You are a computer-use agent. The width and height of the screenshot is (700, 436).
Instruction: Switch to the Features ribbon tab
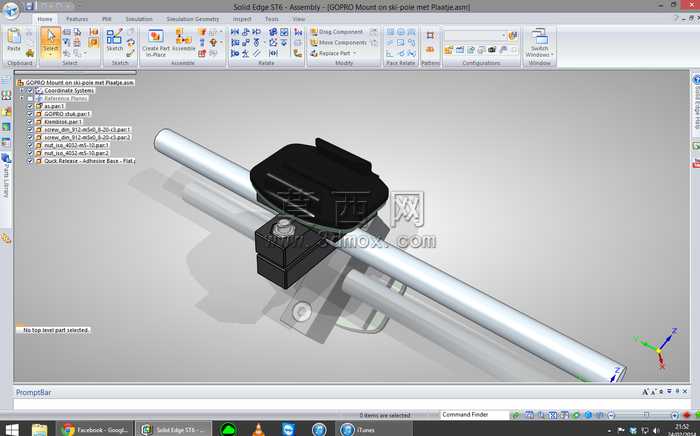pos(77,19)
